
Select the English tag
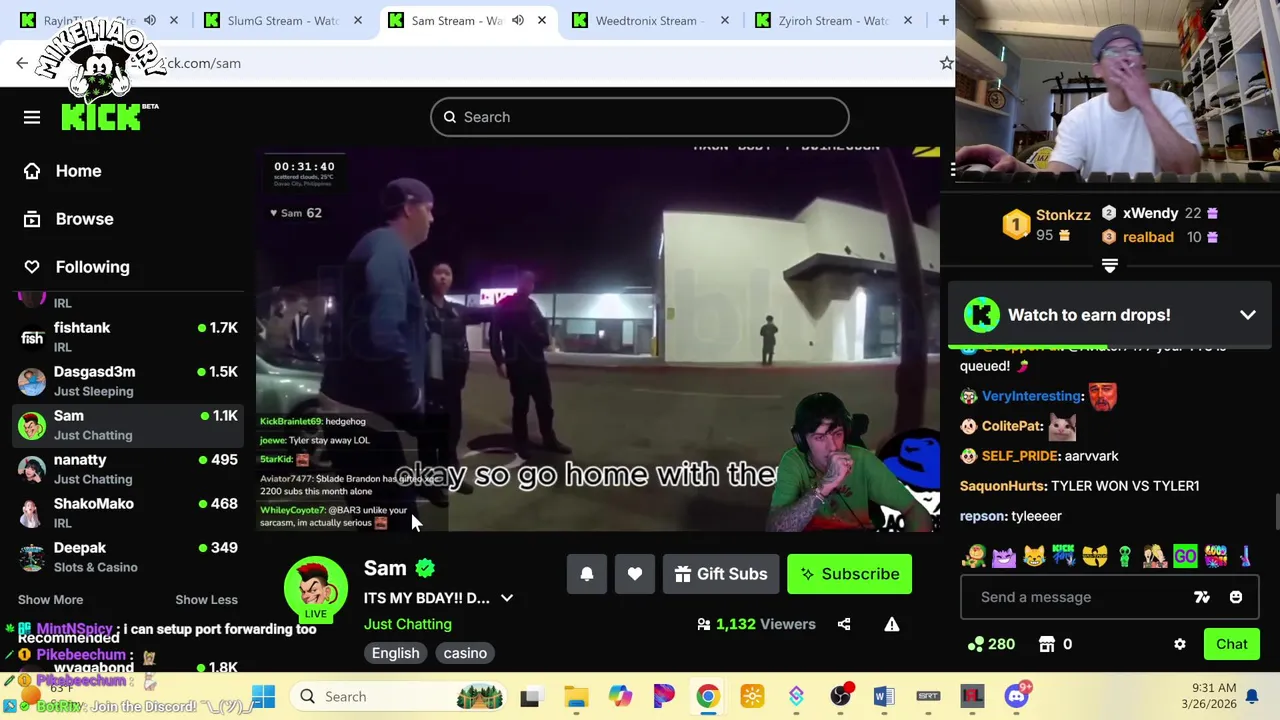[x=396, y=653]
